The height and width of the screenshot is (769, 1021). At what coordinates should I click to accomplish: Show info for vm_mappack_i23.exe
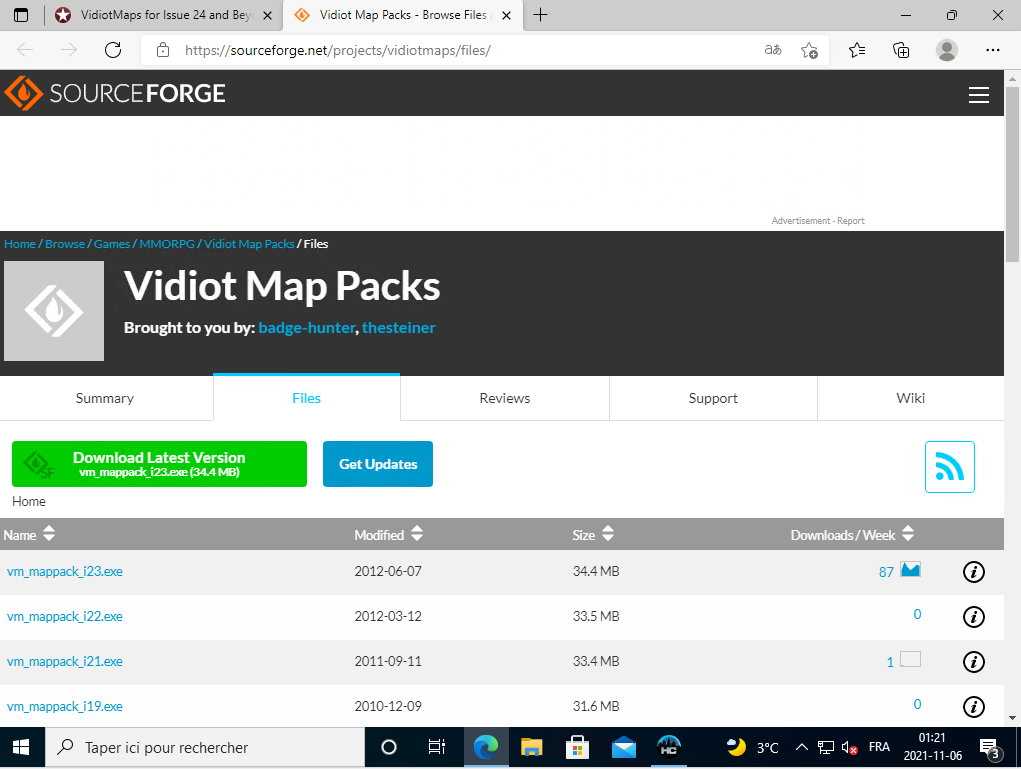973,572
